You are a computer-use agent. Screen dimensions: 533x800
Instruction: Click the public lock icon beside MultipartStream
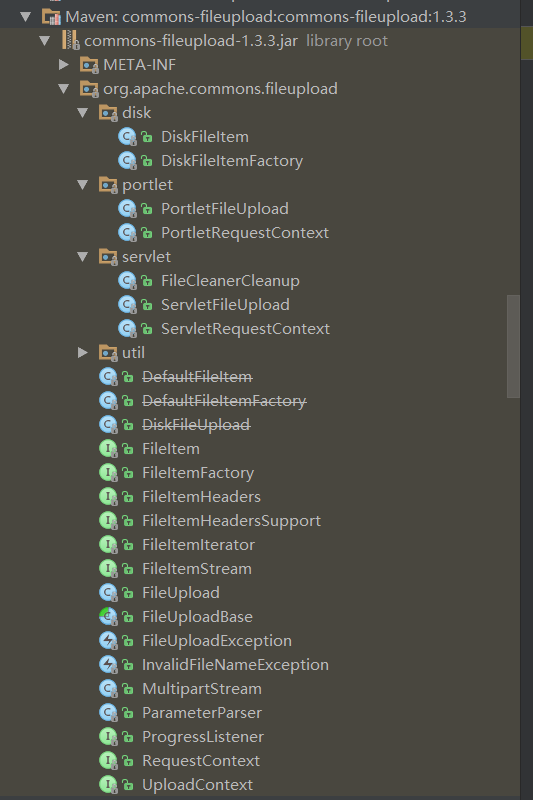(128, 689)
